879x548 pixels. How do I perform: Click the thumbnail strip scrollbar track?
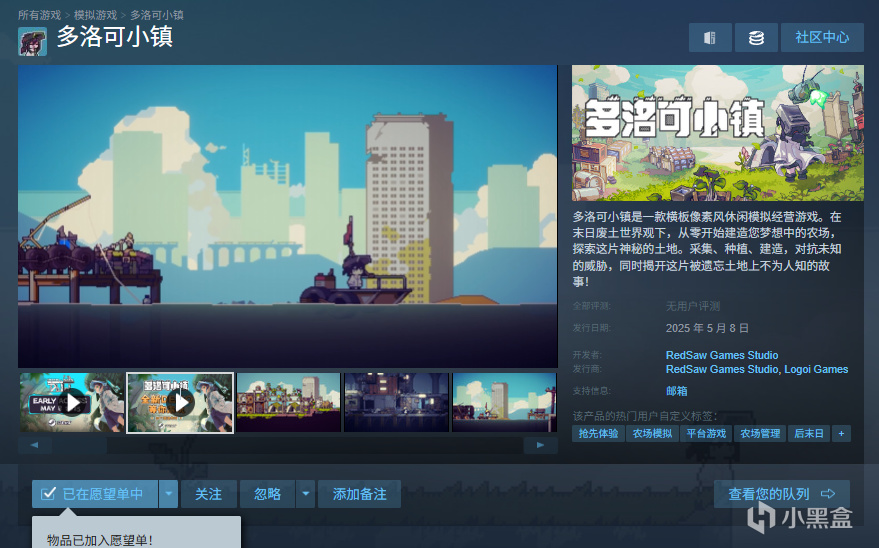tap(288, 445)
